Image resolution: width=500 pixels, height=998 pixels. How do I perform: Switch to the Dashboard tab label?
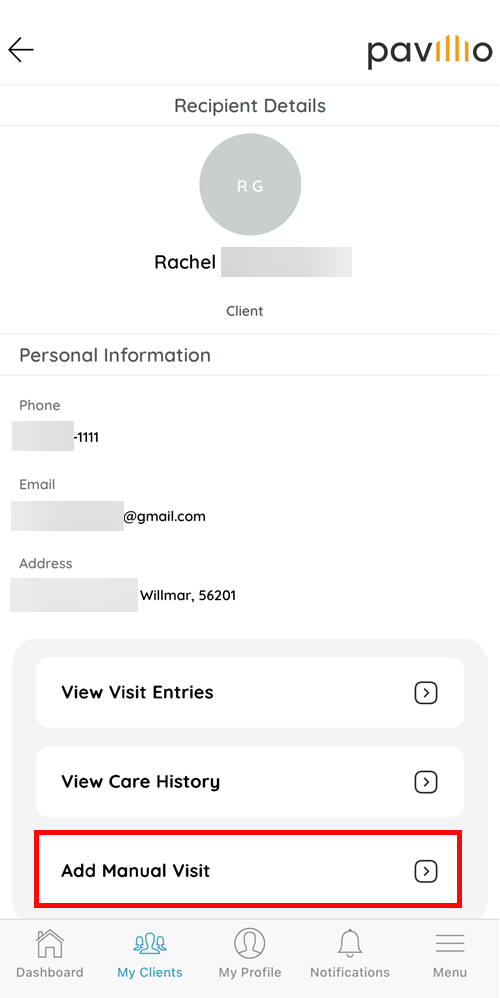tap(50, 973)
